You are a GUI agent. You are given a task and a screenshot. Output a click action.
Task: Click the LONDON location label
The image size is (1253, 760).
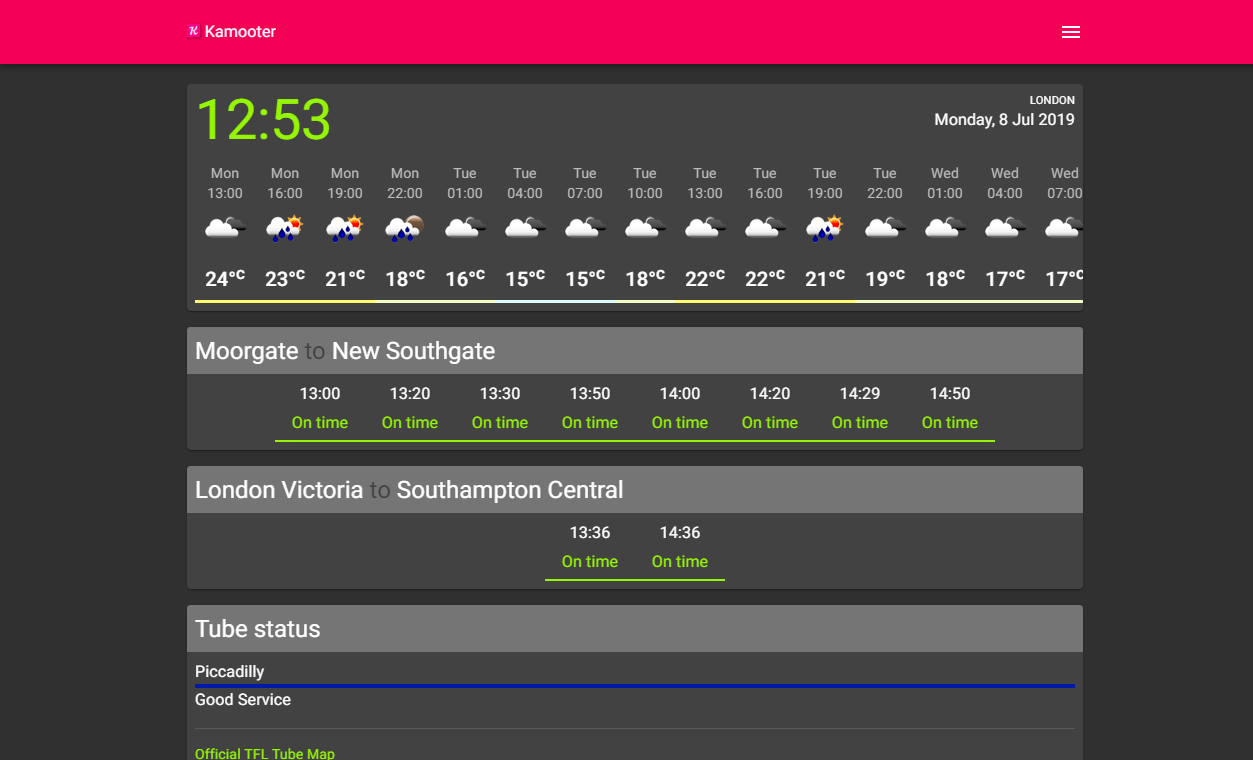click(1052, 100)
